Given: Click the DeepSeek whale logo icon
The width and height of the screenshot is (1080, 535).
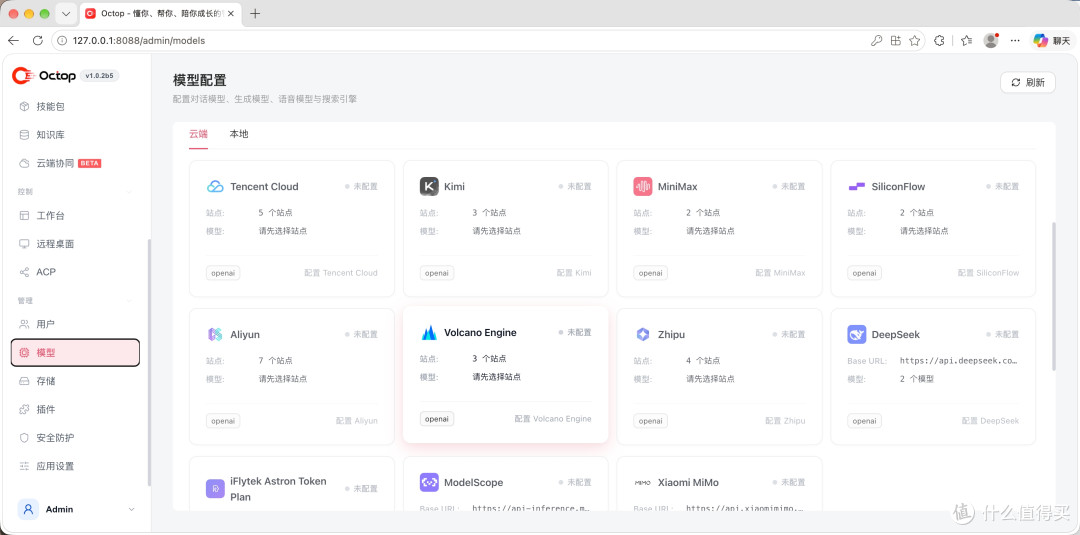Looking at the screenshot, I should 856,335.
